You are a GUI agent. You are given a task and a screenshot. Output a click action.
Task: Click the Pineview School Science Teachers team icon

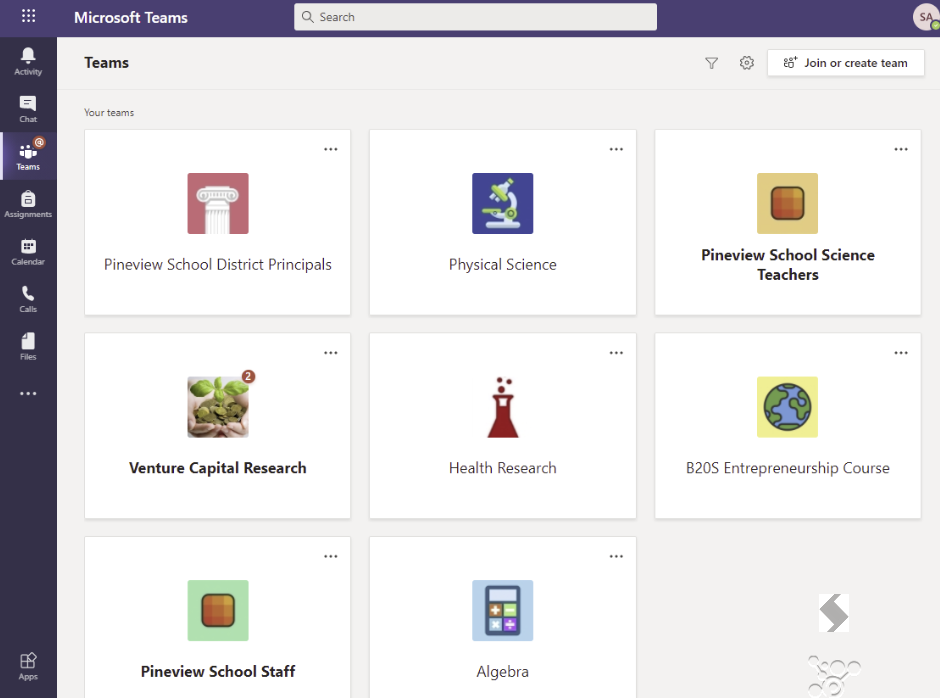pyautogui.click(x=787, y=203)
